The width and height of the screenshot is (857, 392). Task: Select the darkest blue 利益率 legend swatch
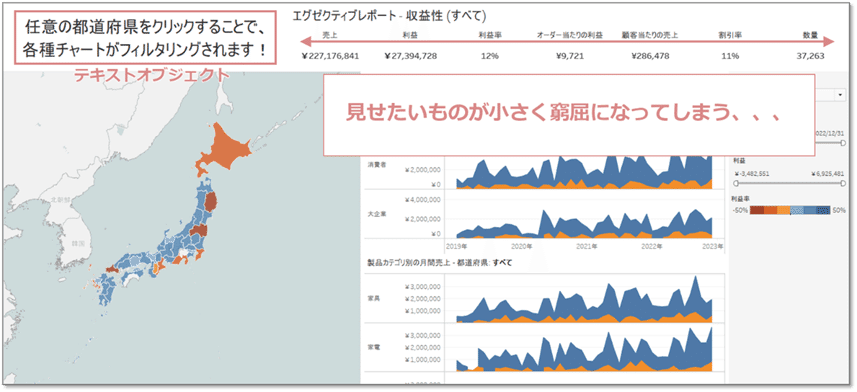pos(824,210)
